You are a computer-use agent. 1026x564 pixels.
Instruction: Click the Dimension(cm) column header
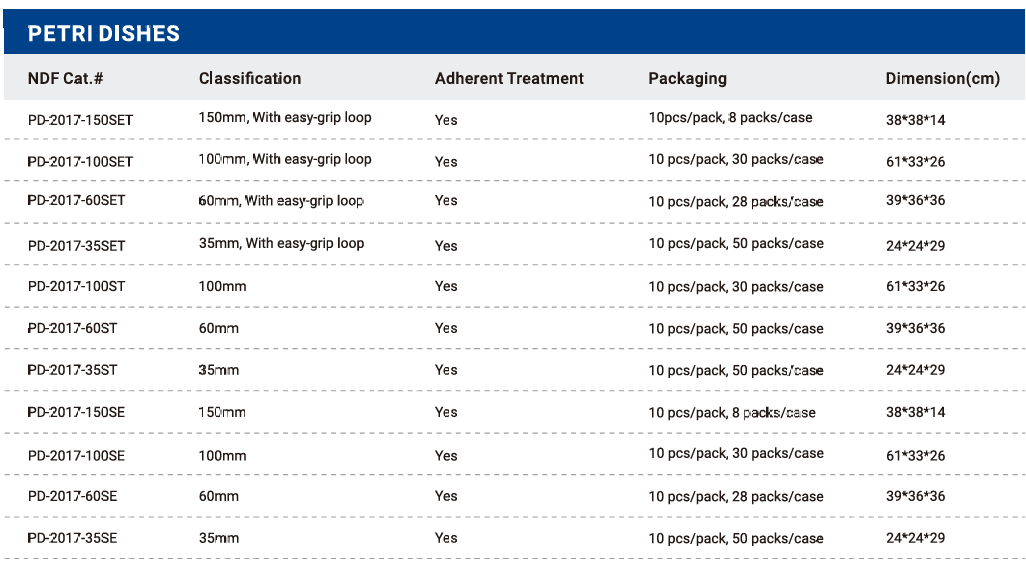tap(942, 79)
